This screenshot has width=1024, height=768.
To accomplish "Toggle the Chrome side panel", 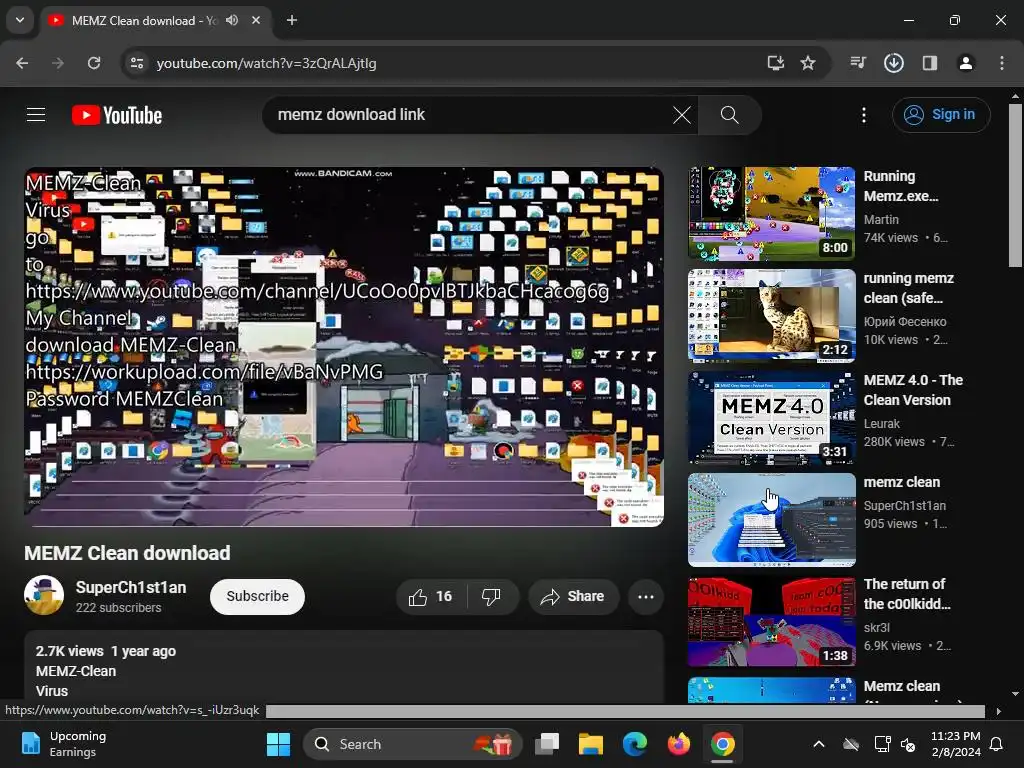I will (929, 63).
